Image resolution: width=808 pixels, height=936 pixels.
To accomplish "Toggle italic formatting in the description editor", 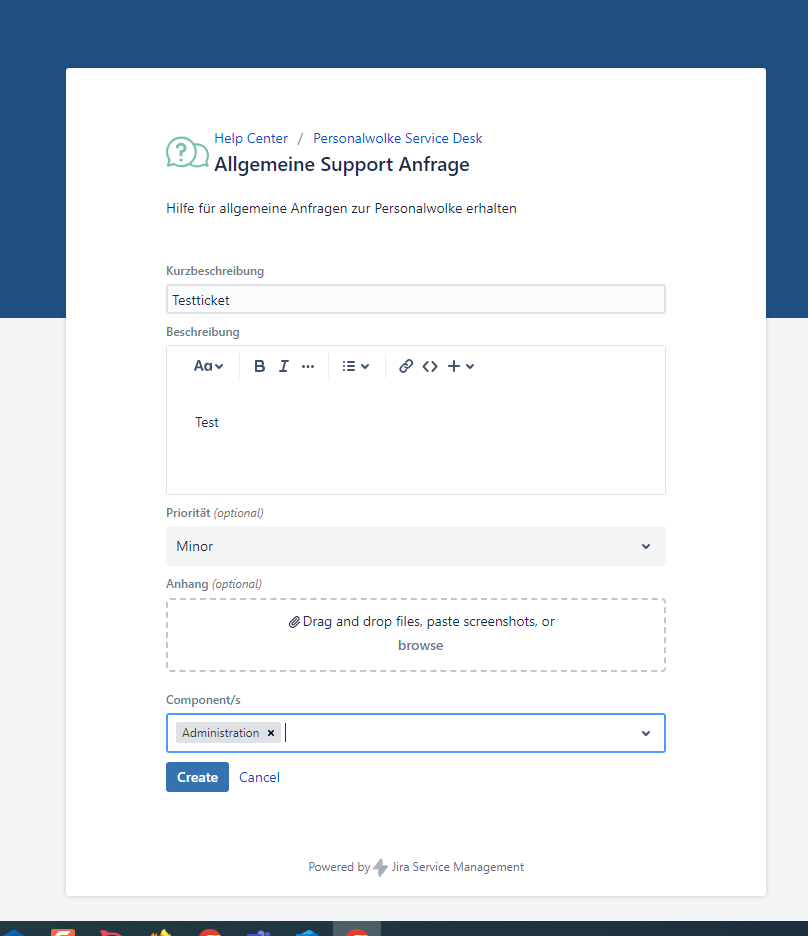I will click(283, 366).
